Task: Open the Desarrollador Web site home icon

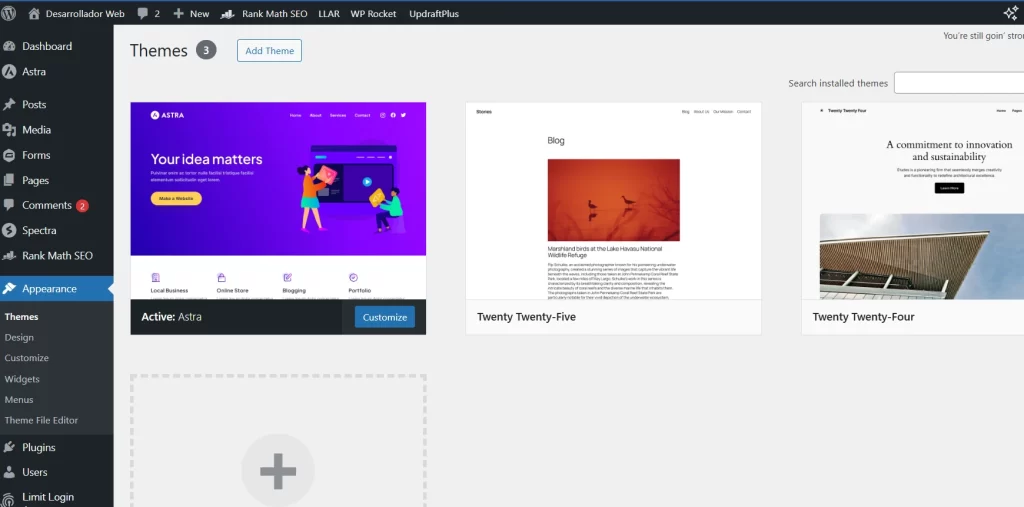Action: [34, 13]
